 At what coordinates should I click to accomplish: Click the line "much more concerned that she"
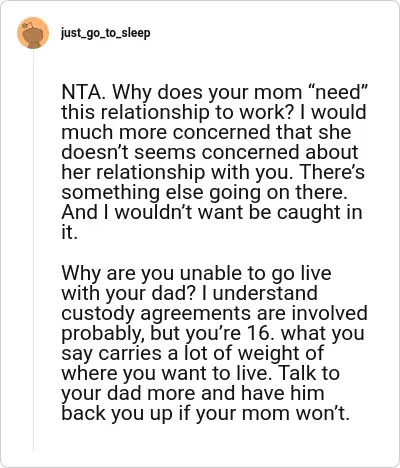click(x=206, y=132)
